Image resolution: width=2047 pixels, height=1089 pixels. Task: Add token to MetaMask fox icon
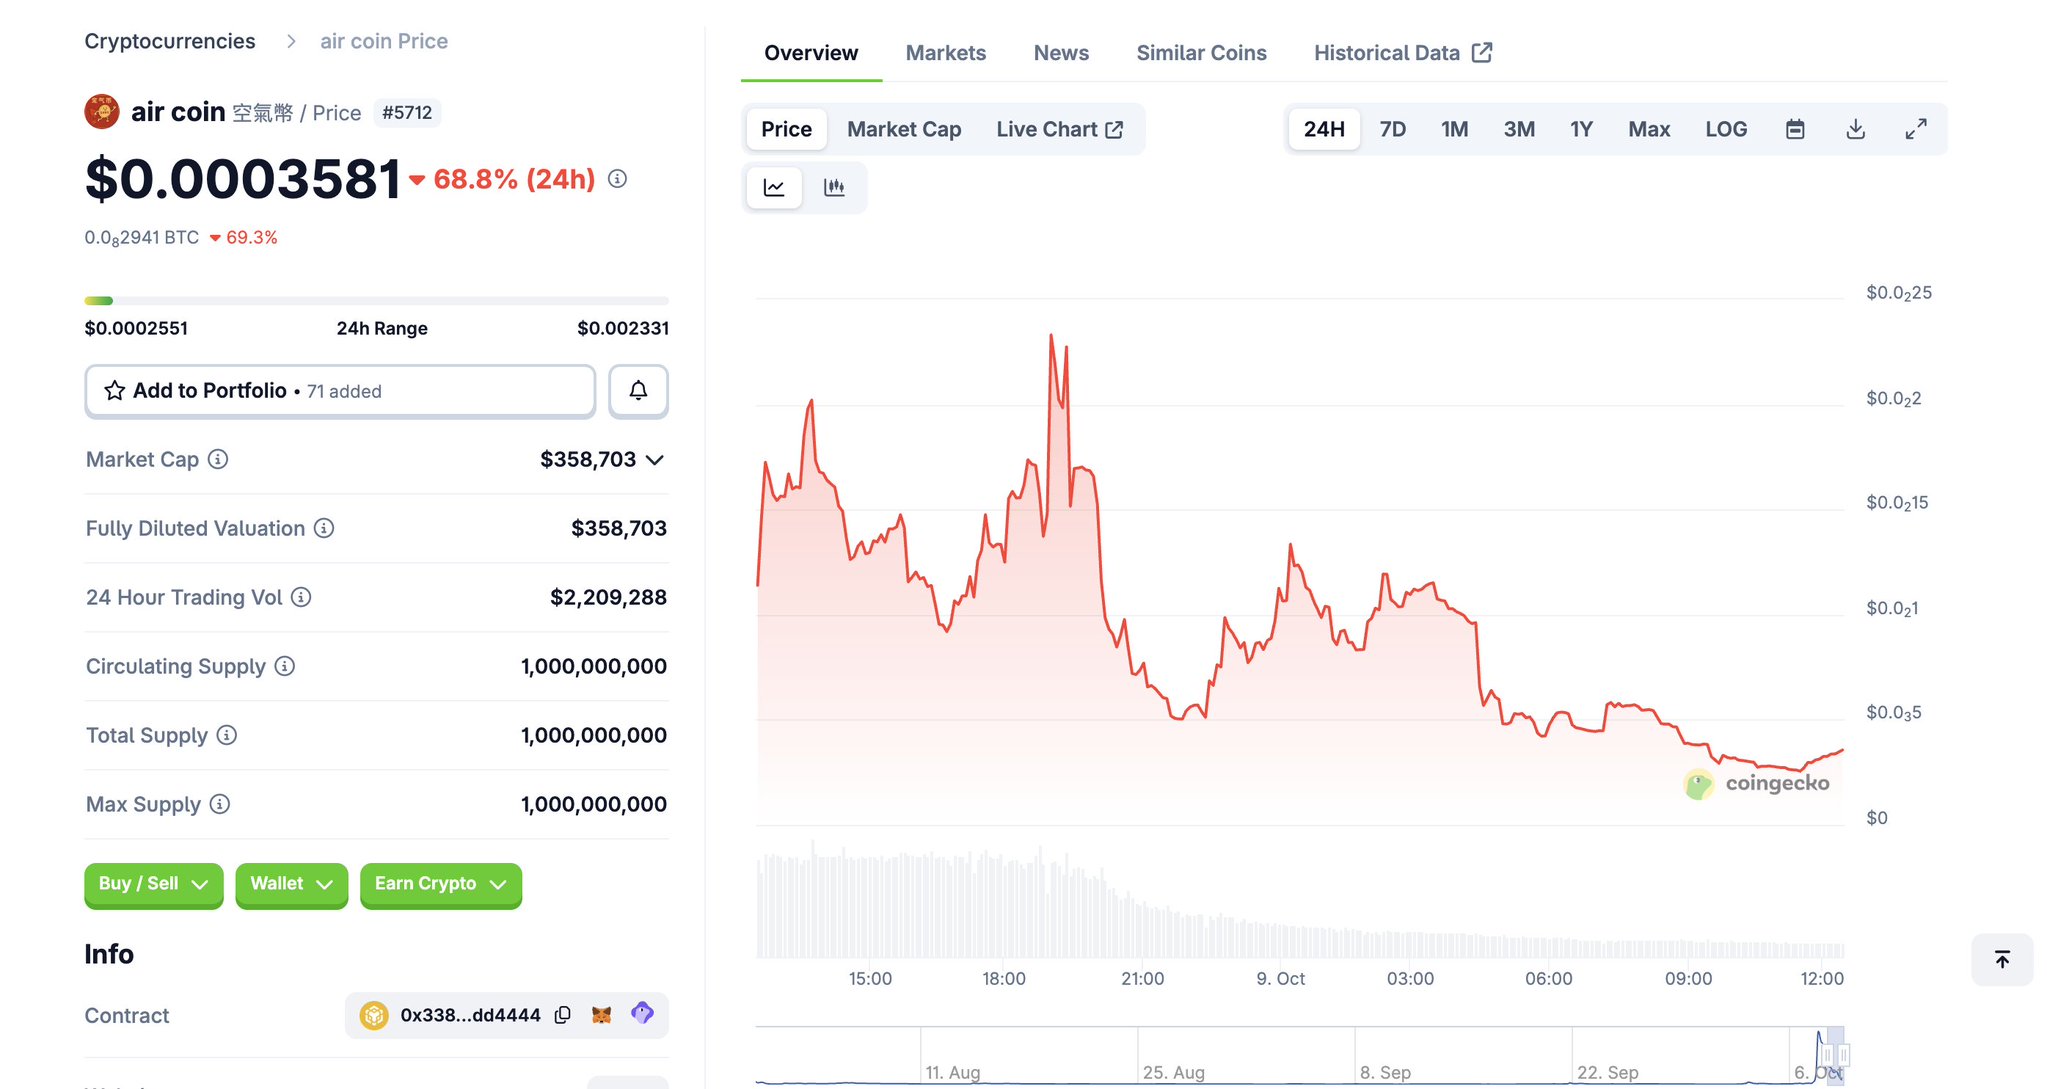click(601, 1015)
